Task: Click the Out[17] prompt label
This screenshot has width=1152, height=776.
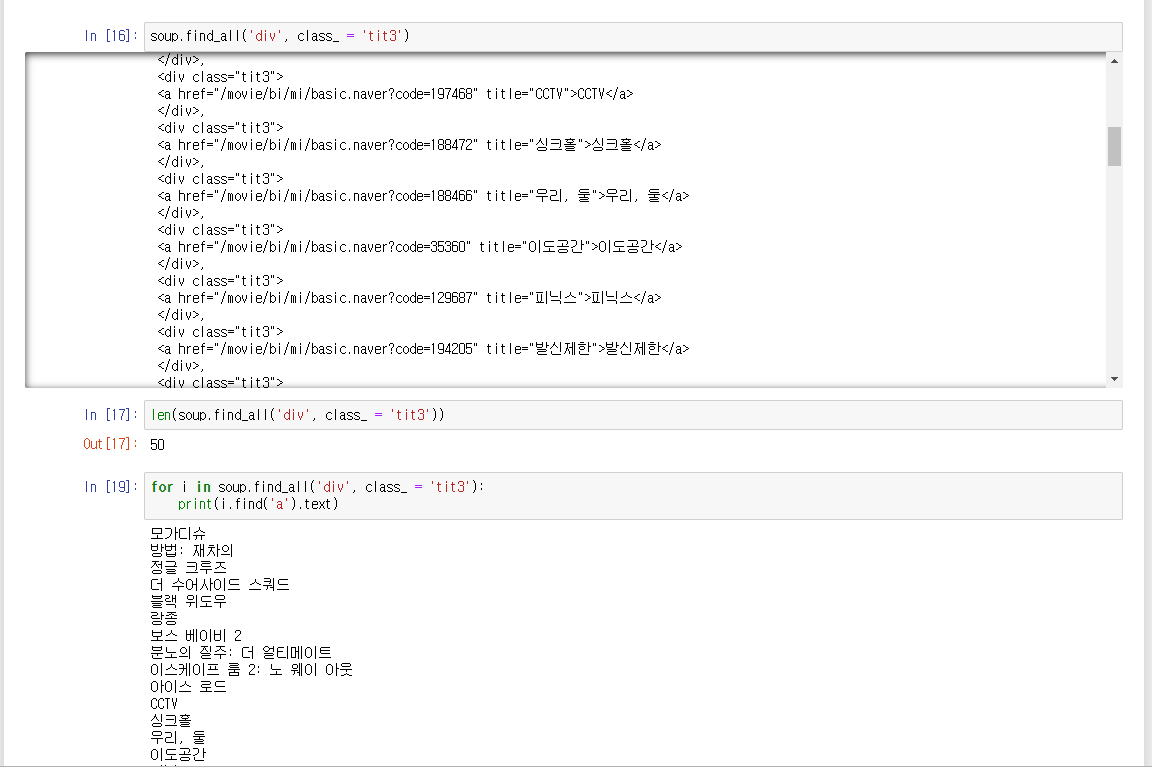Action: pos(110,444)
